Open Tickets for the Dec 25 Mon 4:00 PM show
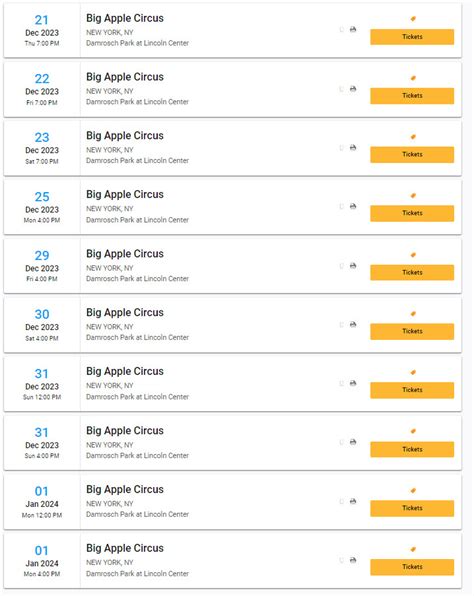Image resolution: width=474 pixels, height=596 pixels. pos(412,213)
